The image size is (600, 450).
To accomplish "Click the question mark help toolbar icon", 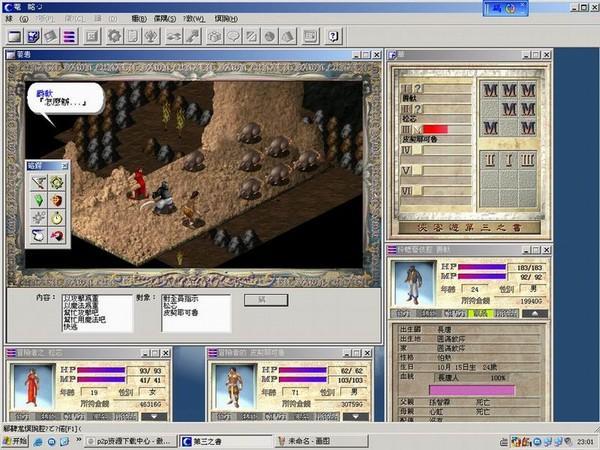I will (333, 36).
